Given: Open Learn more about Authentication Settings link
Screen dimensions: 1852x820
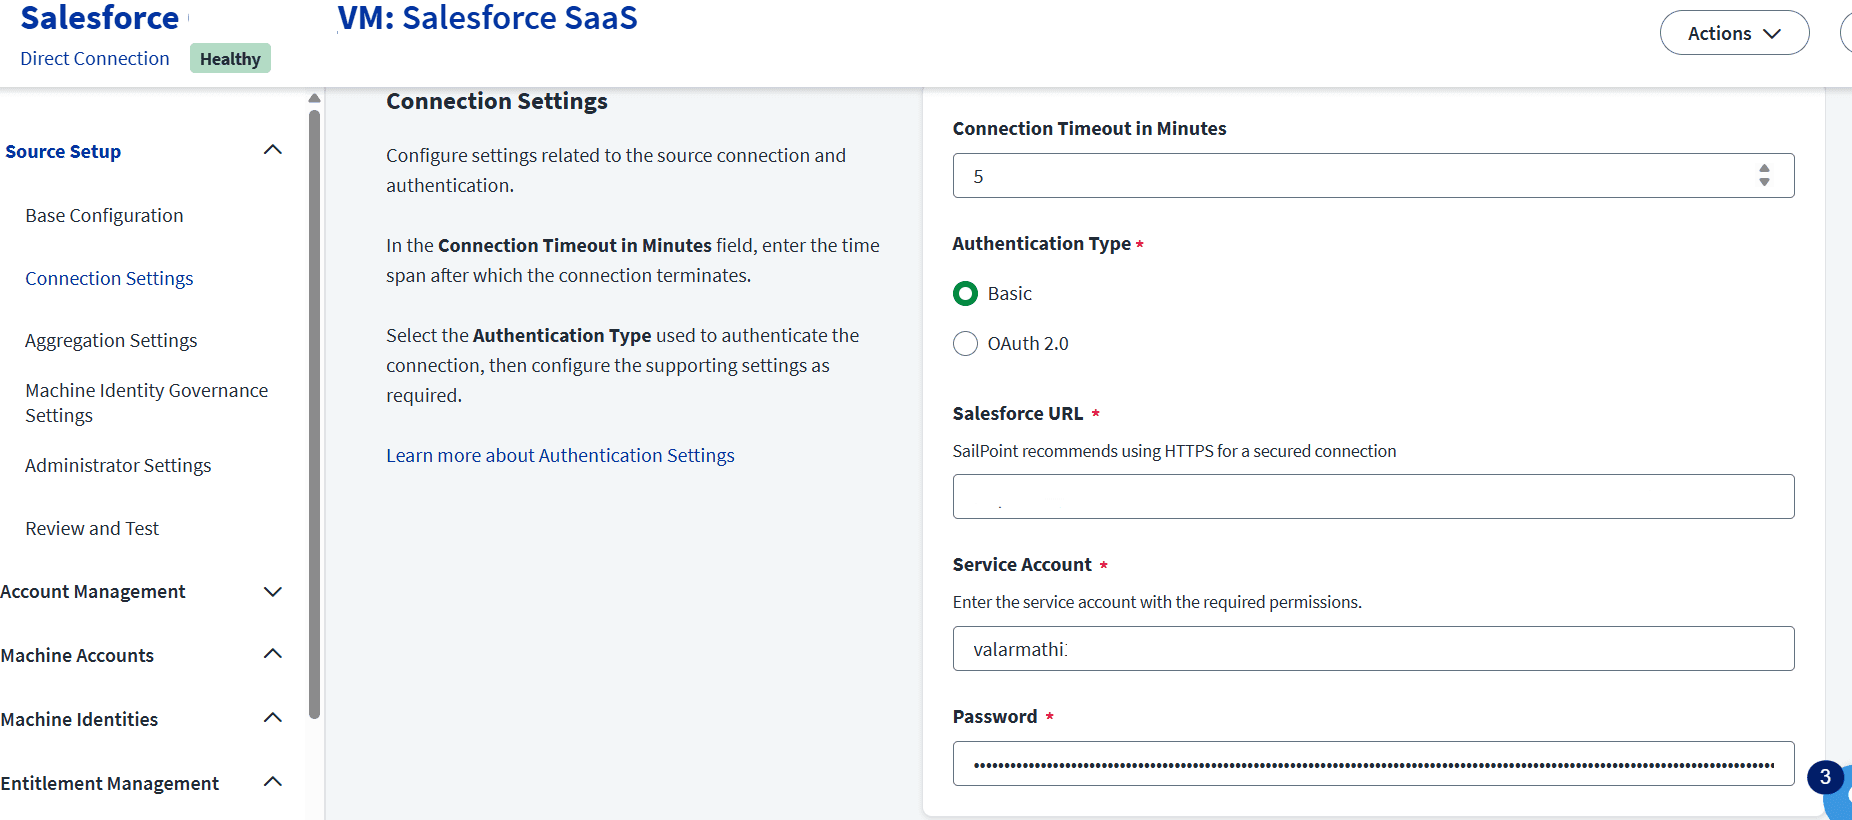Looking at the screenshot, I should (x=560, y=455).
